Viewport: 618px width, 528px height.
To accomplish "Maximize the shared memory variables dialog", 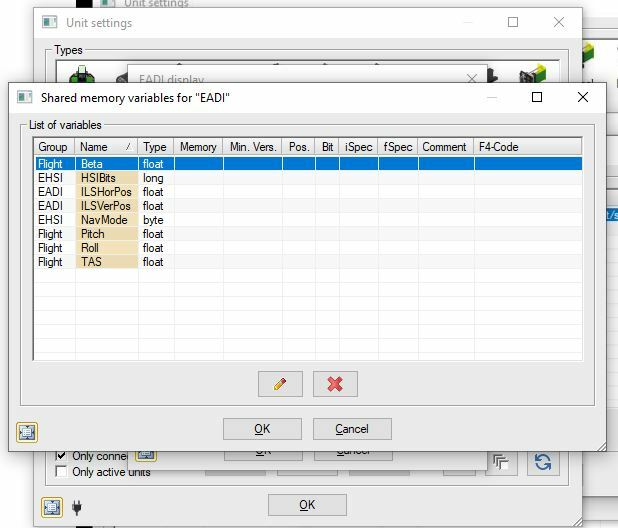I will tap(537, 97).
